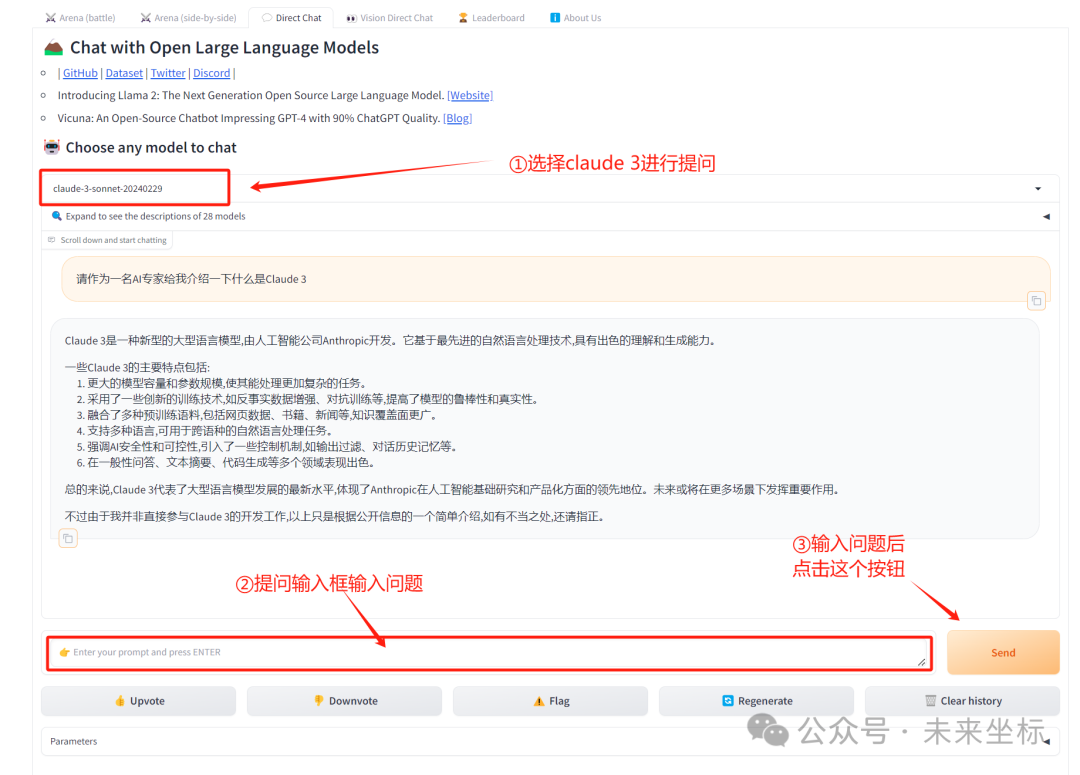
Task: Click the resize handle of the prompt box
Action: pyautogui.click(x=922, y=661)
